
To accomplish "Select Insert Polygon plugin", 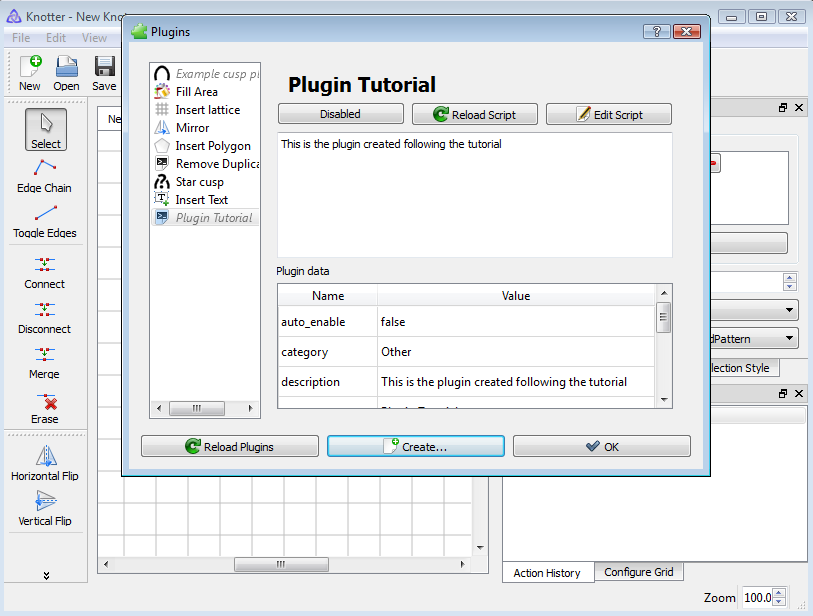I will [206, 146].
